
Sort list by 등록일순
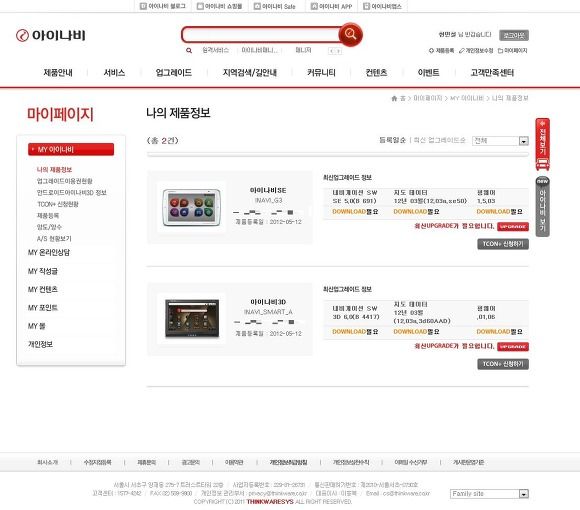tap(392, 140)
